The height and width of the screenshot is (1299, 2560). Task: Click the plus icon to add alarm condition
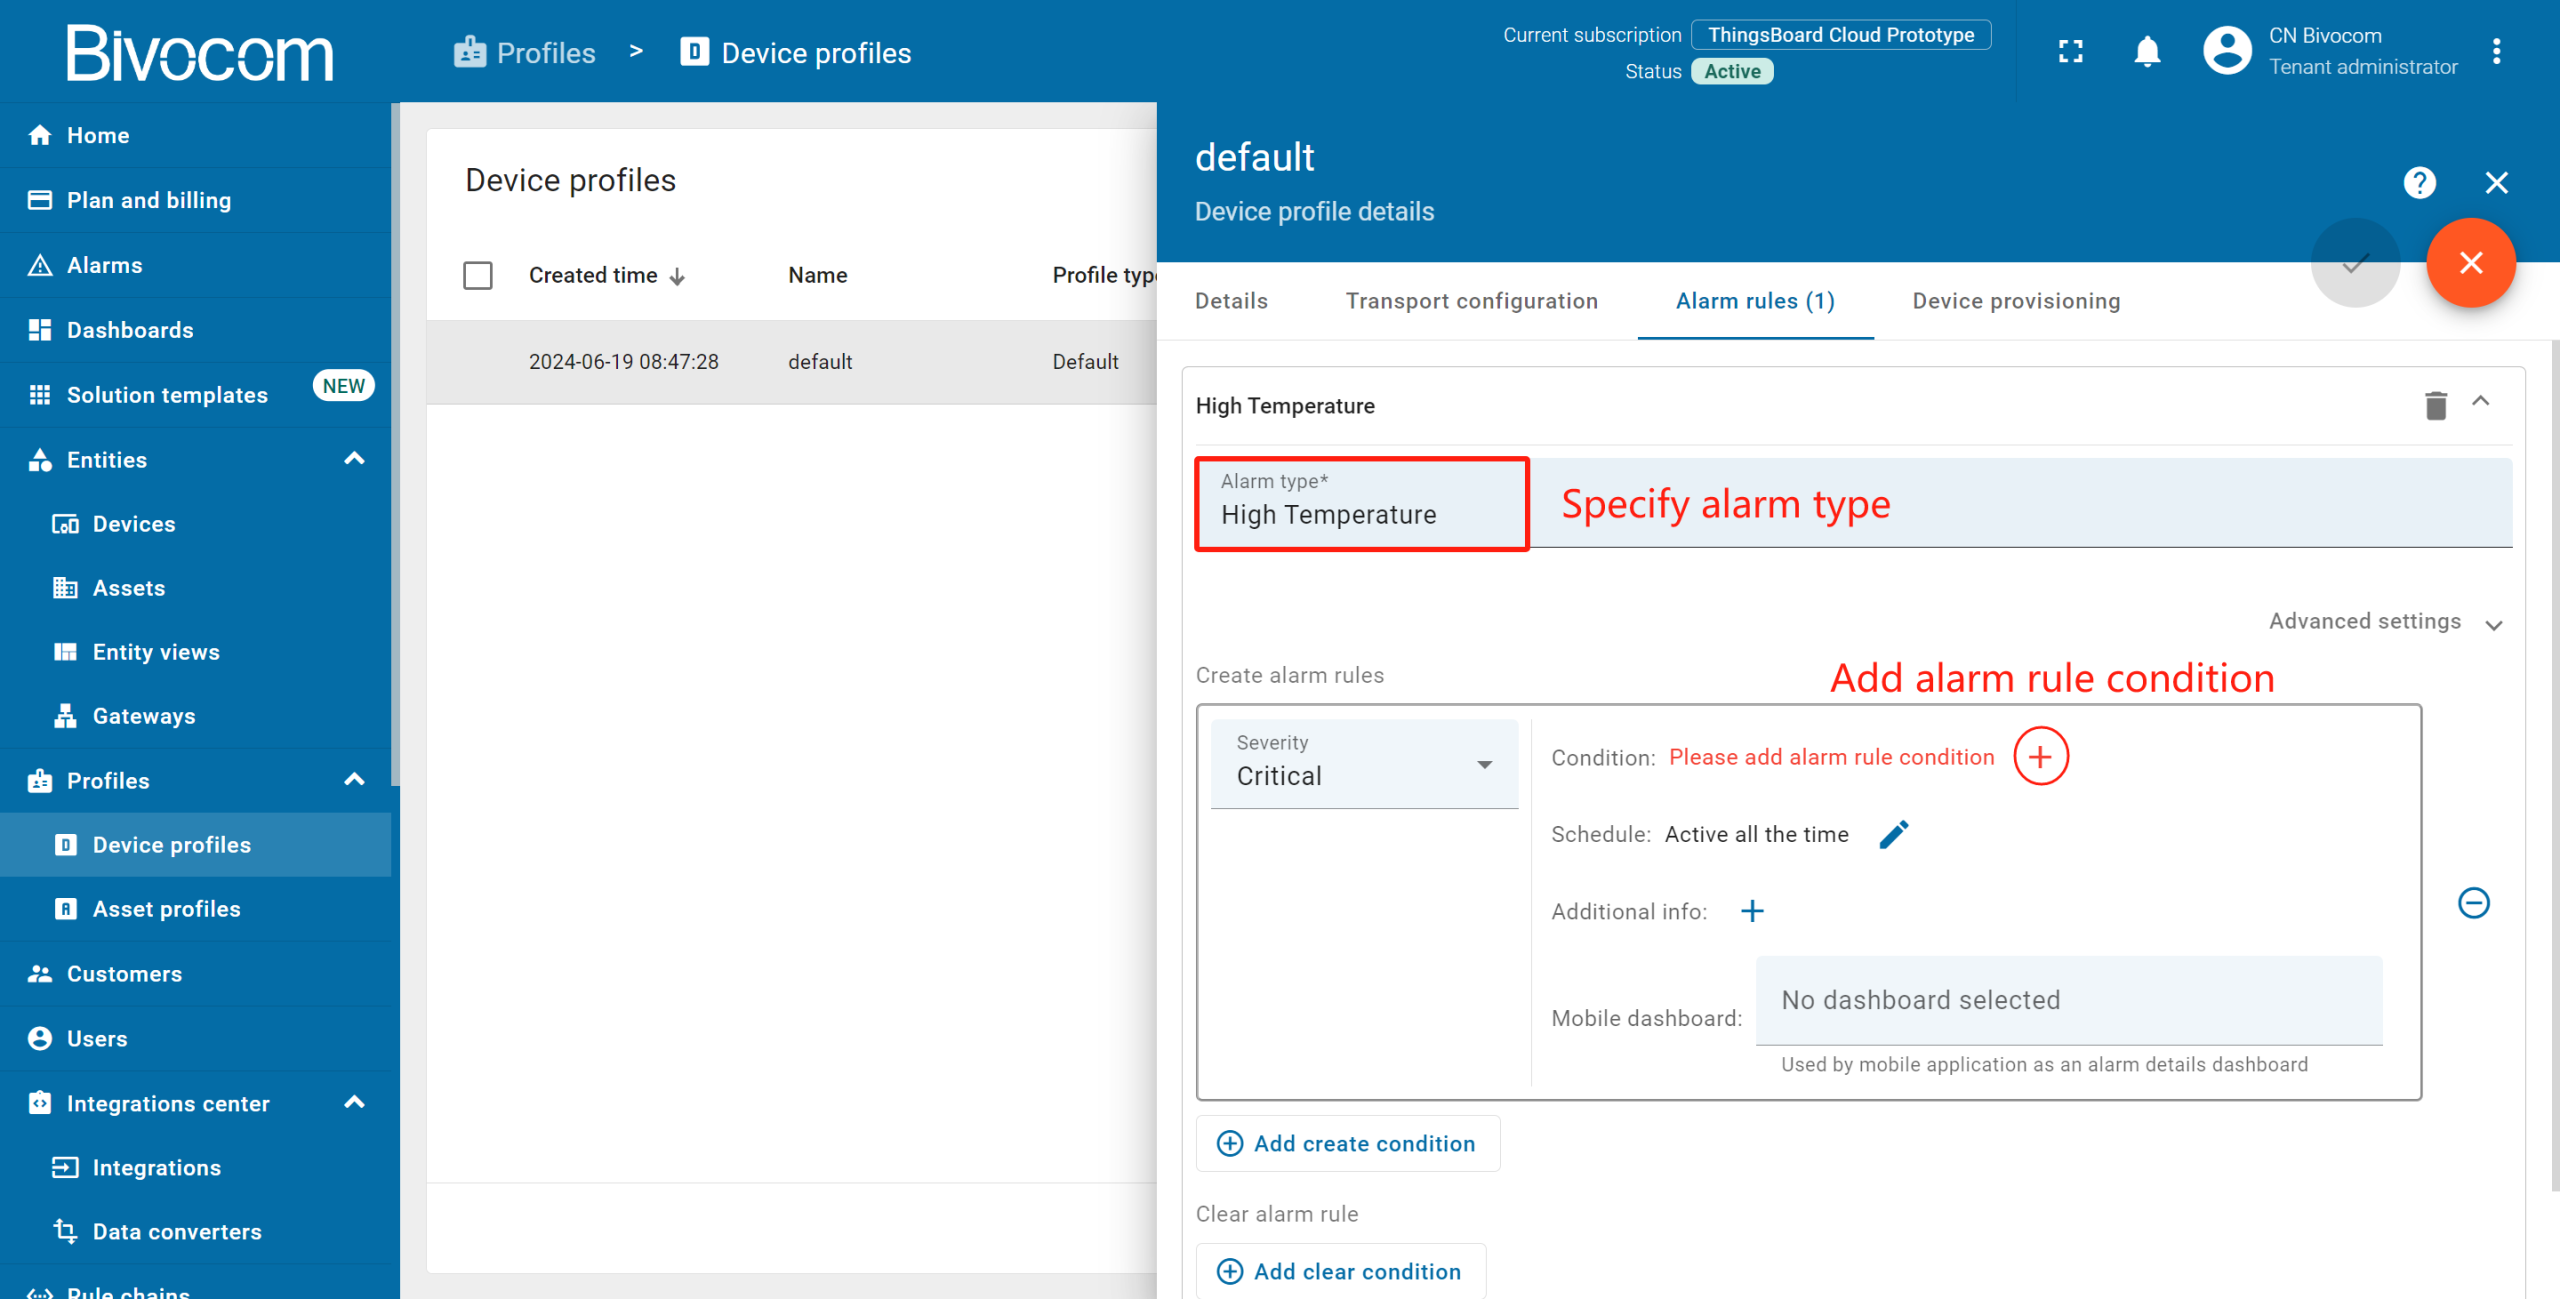pos(2040,757)
